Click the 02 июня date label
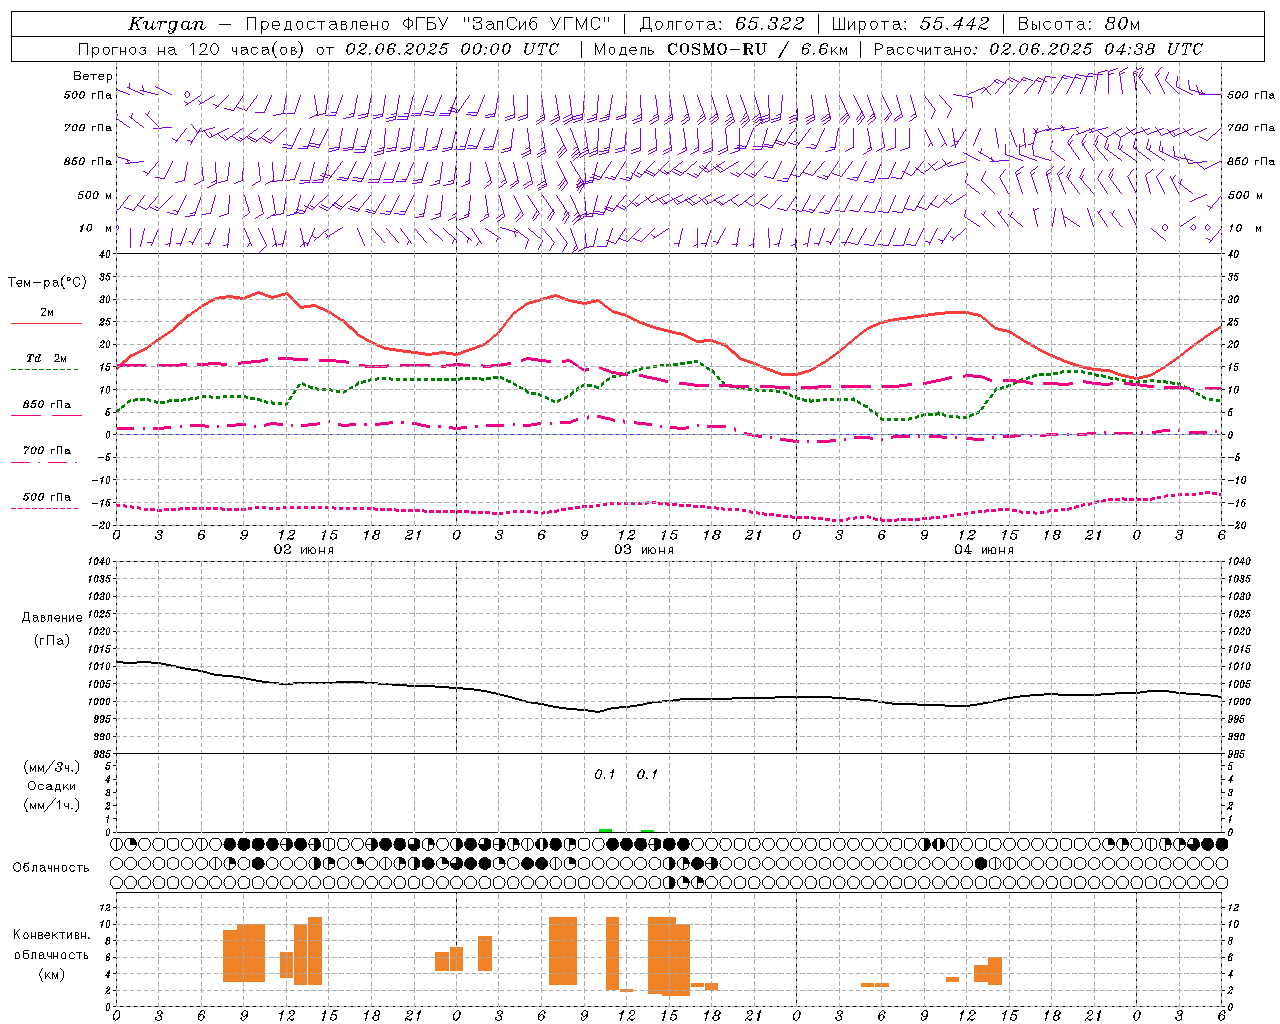The width and height of the screenshot is (1280, 1024). click(x=304, y=549)
